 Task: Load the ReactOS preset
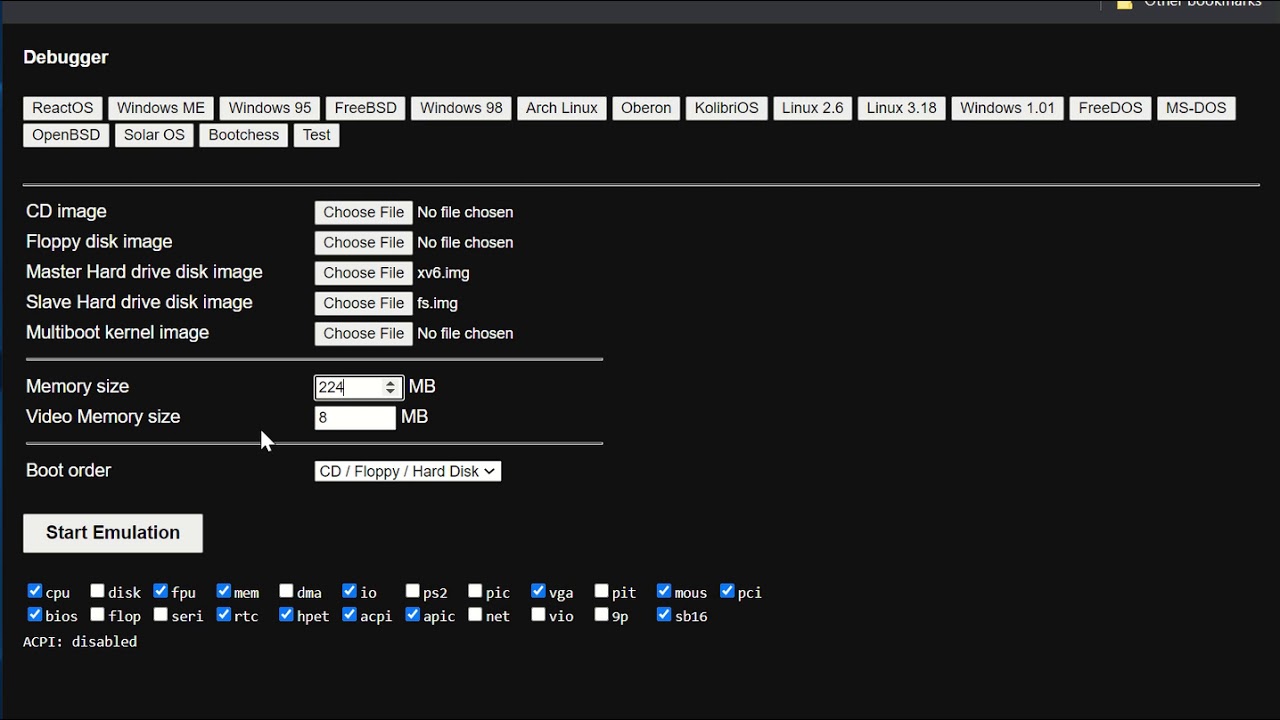63,108
